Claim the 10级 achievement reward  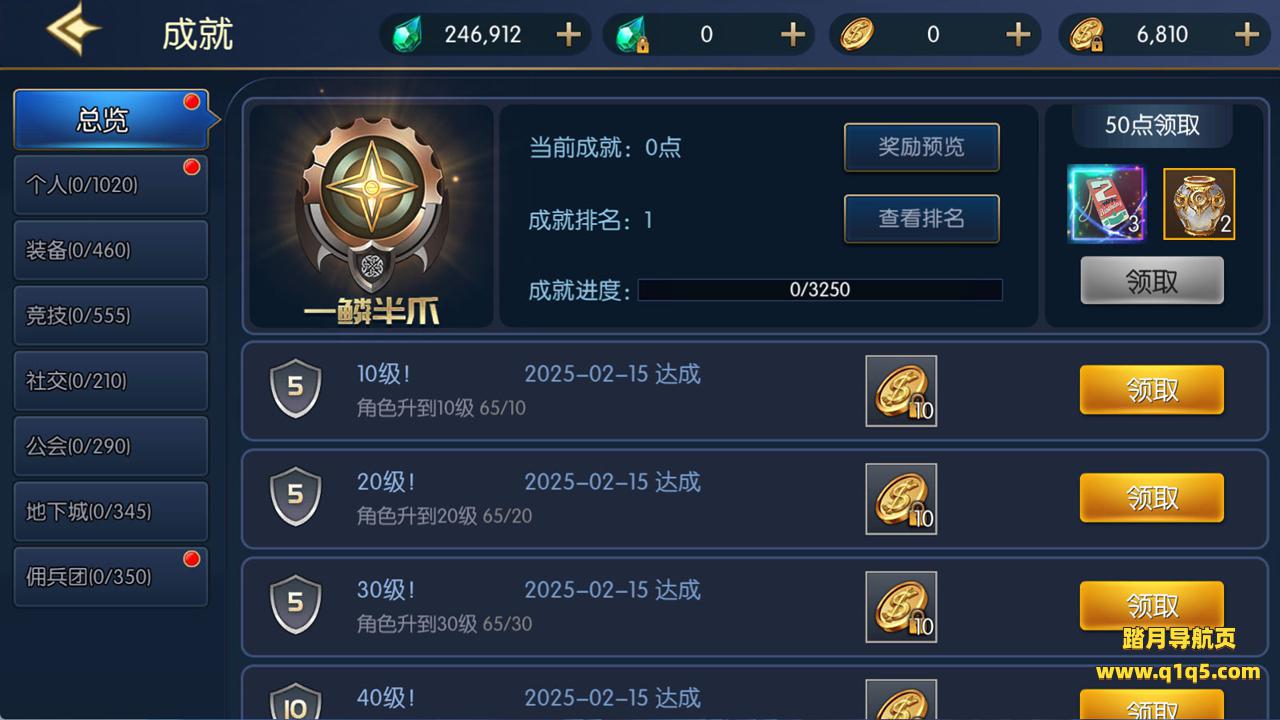[1152, 390]
